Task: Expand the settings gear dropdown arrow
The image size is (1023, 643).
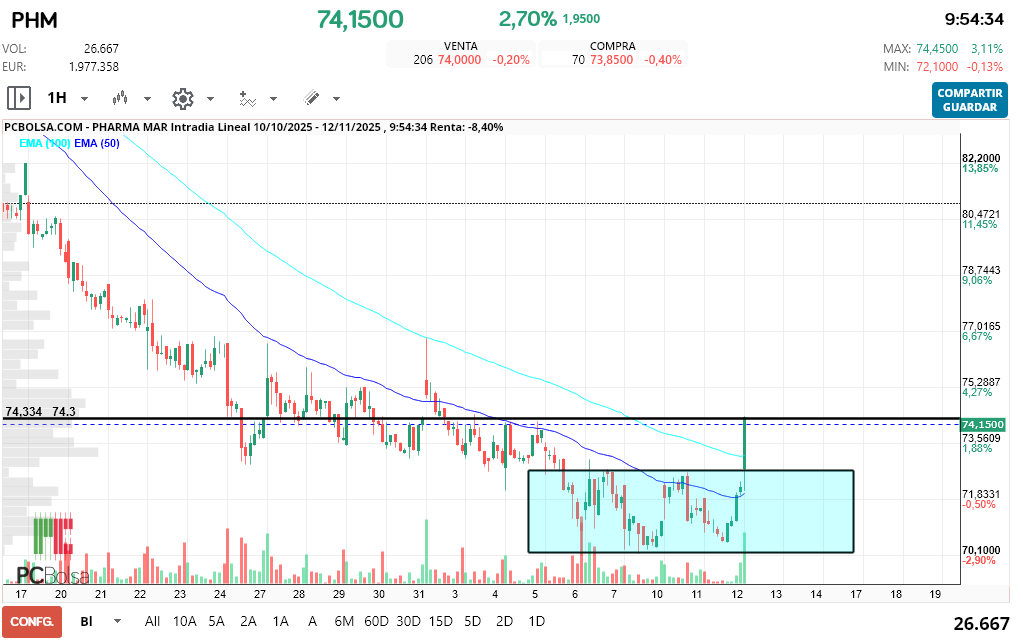Action: click(x=211, y=99)
